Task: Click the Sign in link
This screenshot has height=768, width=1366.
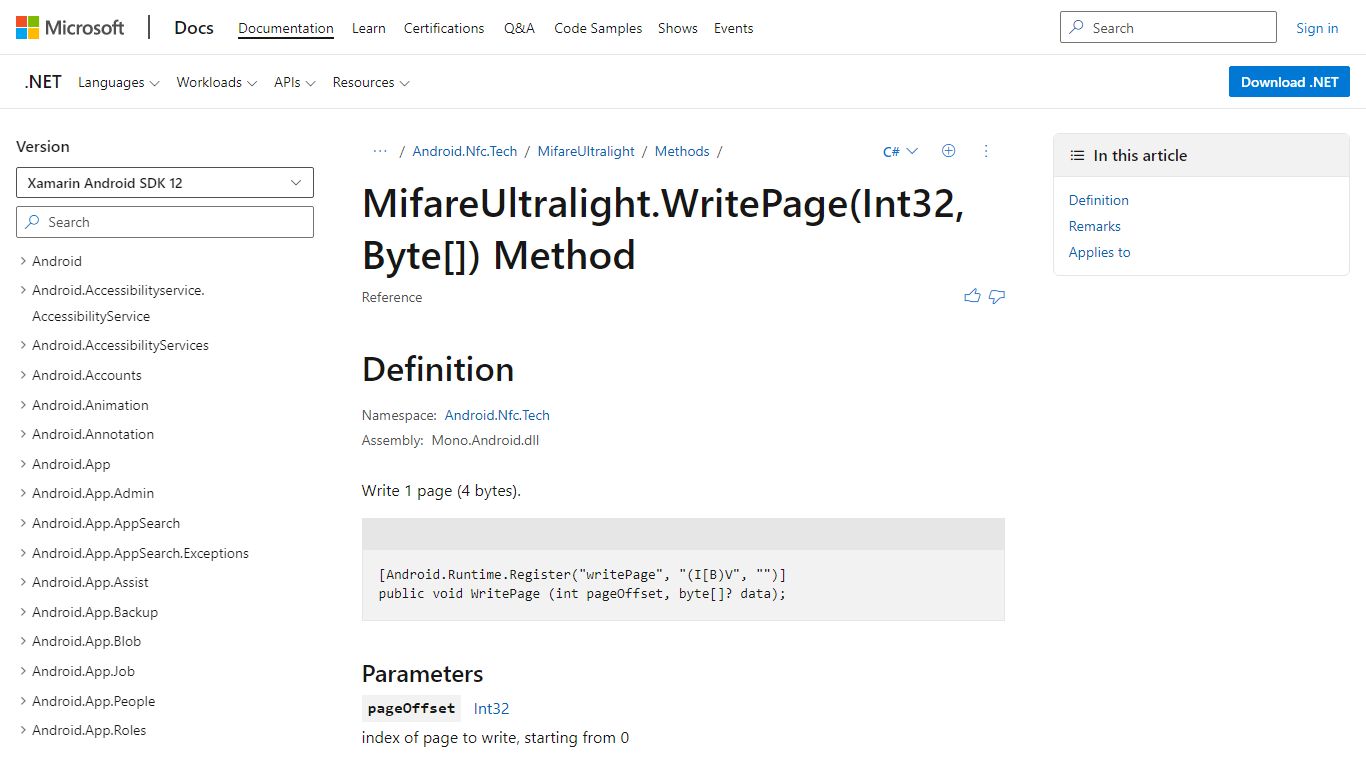Action: [x=1317, y=28]
